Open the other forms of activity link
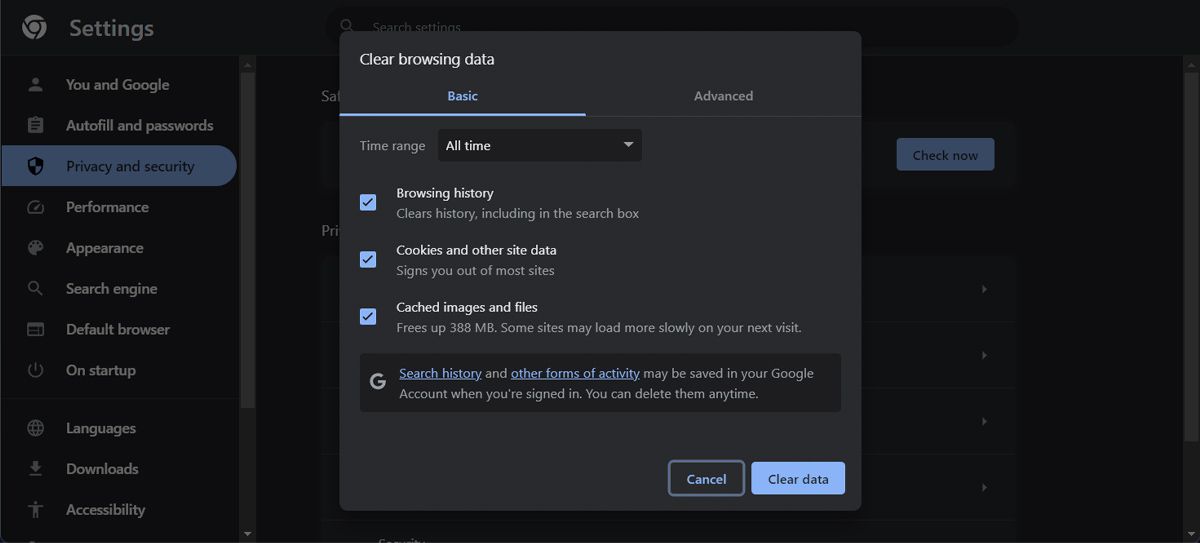The width and height of the screenshot is (1200, 543). (575, 373)
